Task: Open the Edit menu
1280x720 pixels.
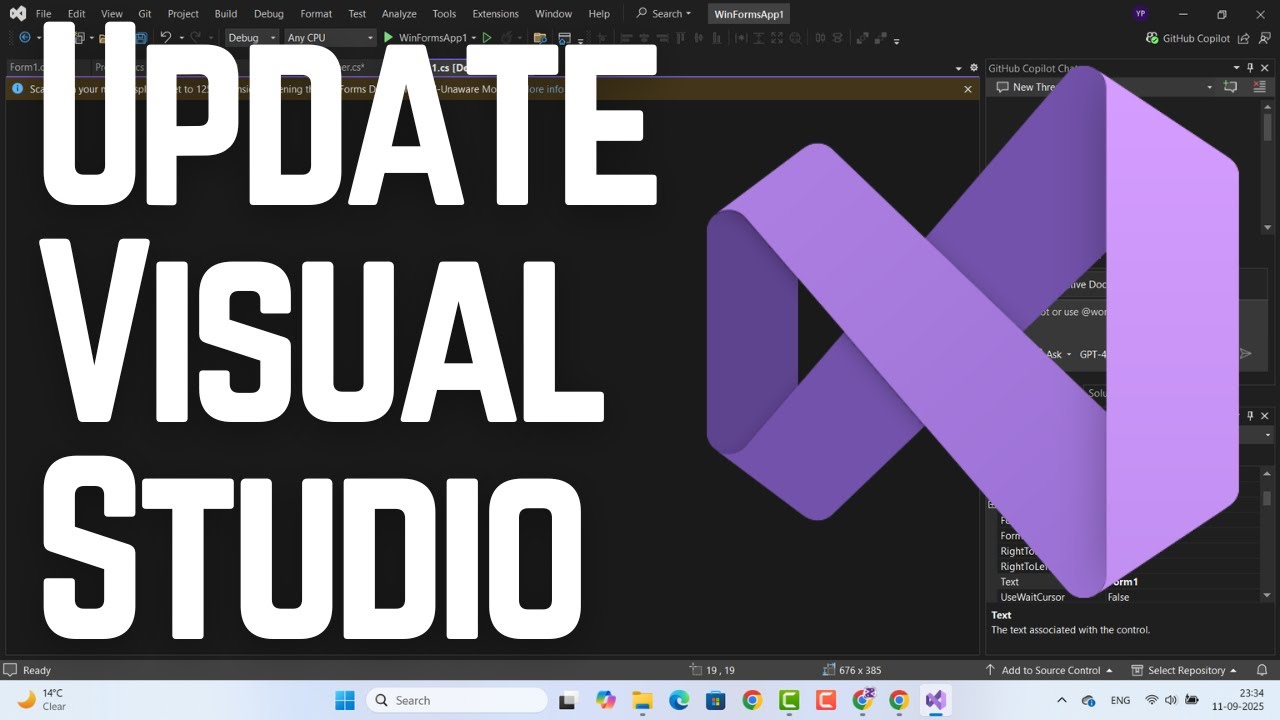Action: click(76, 14)
